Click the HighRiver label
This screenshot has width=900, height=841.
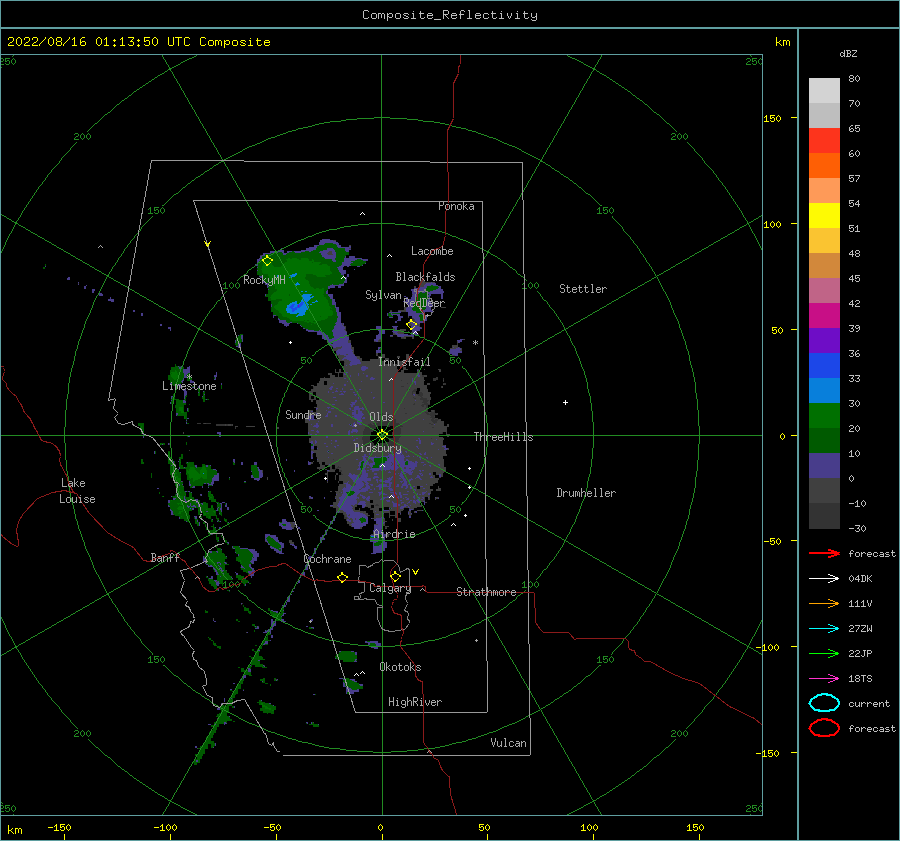pyautogui.click(x=415, y=702)
